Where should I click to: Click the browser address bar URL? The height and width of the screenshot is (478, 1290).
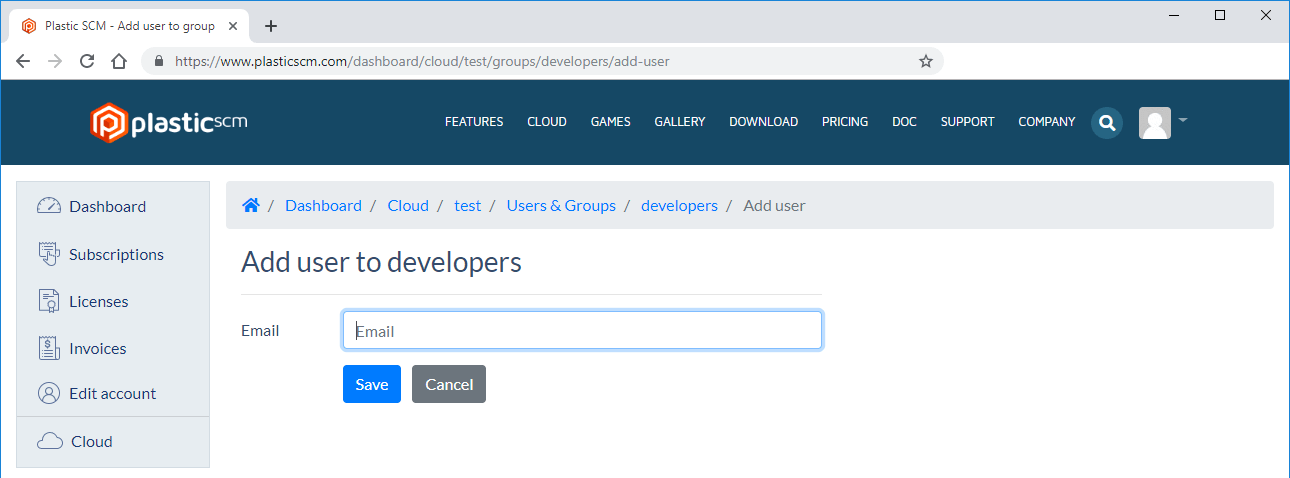(422, 61)
